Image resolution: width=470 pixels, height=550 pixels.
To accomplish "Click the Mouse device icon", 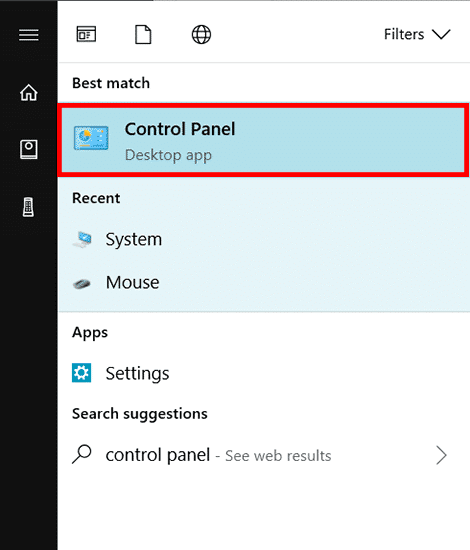I will [82, 283].
